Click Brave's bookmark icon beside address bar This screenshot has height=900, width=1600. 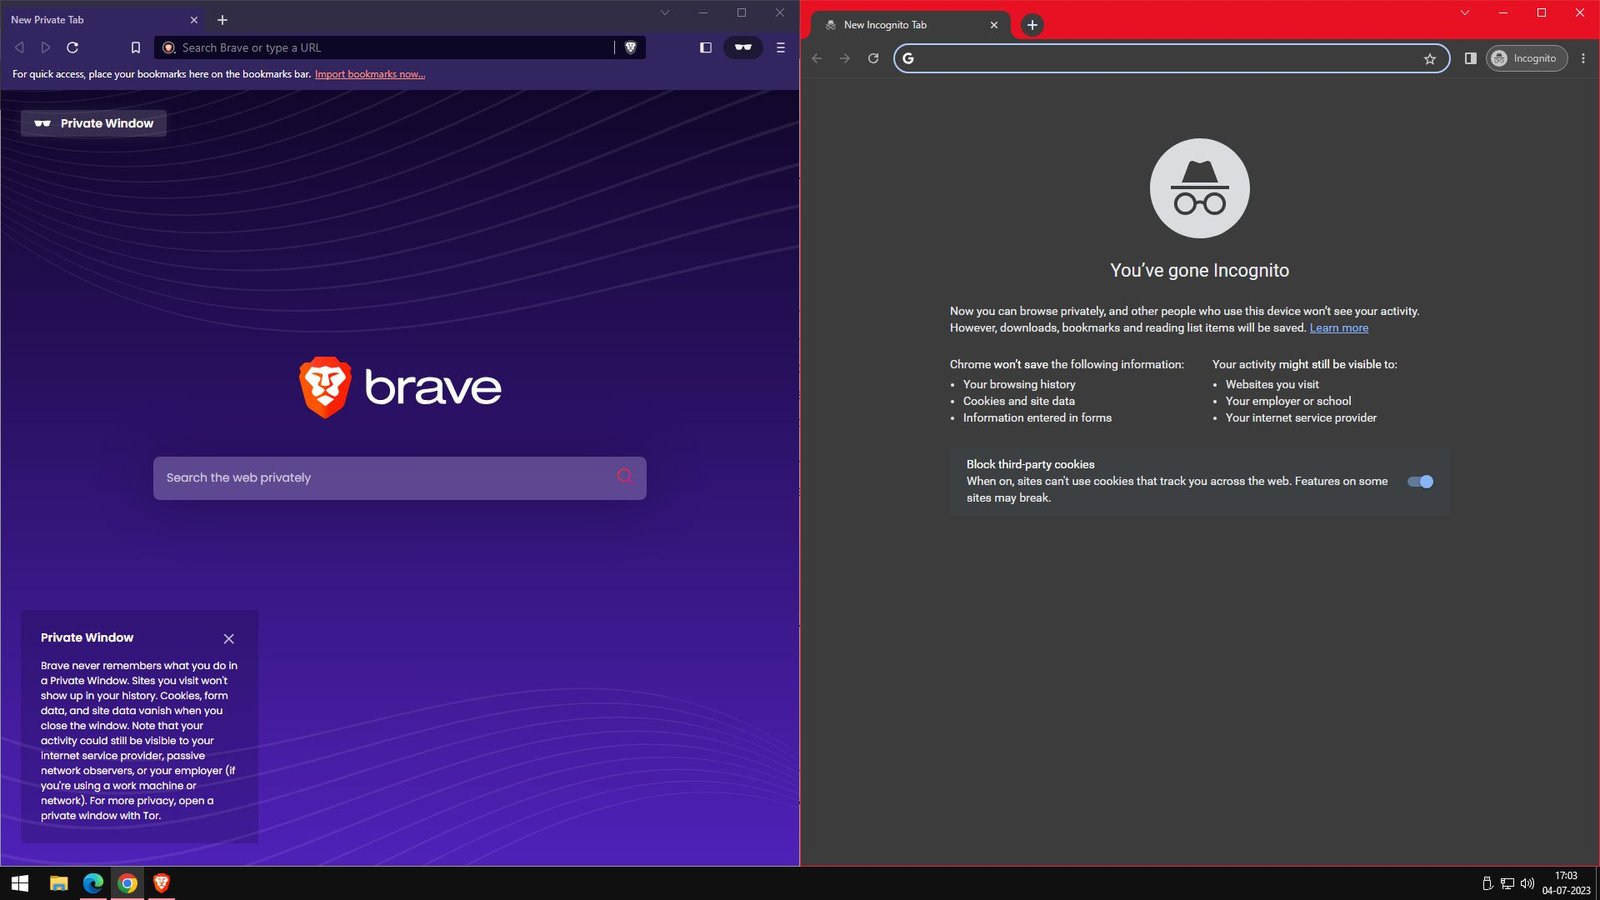point(135,47)
